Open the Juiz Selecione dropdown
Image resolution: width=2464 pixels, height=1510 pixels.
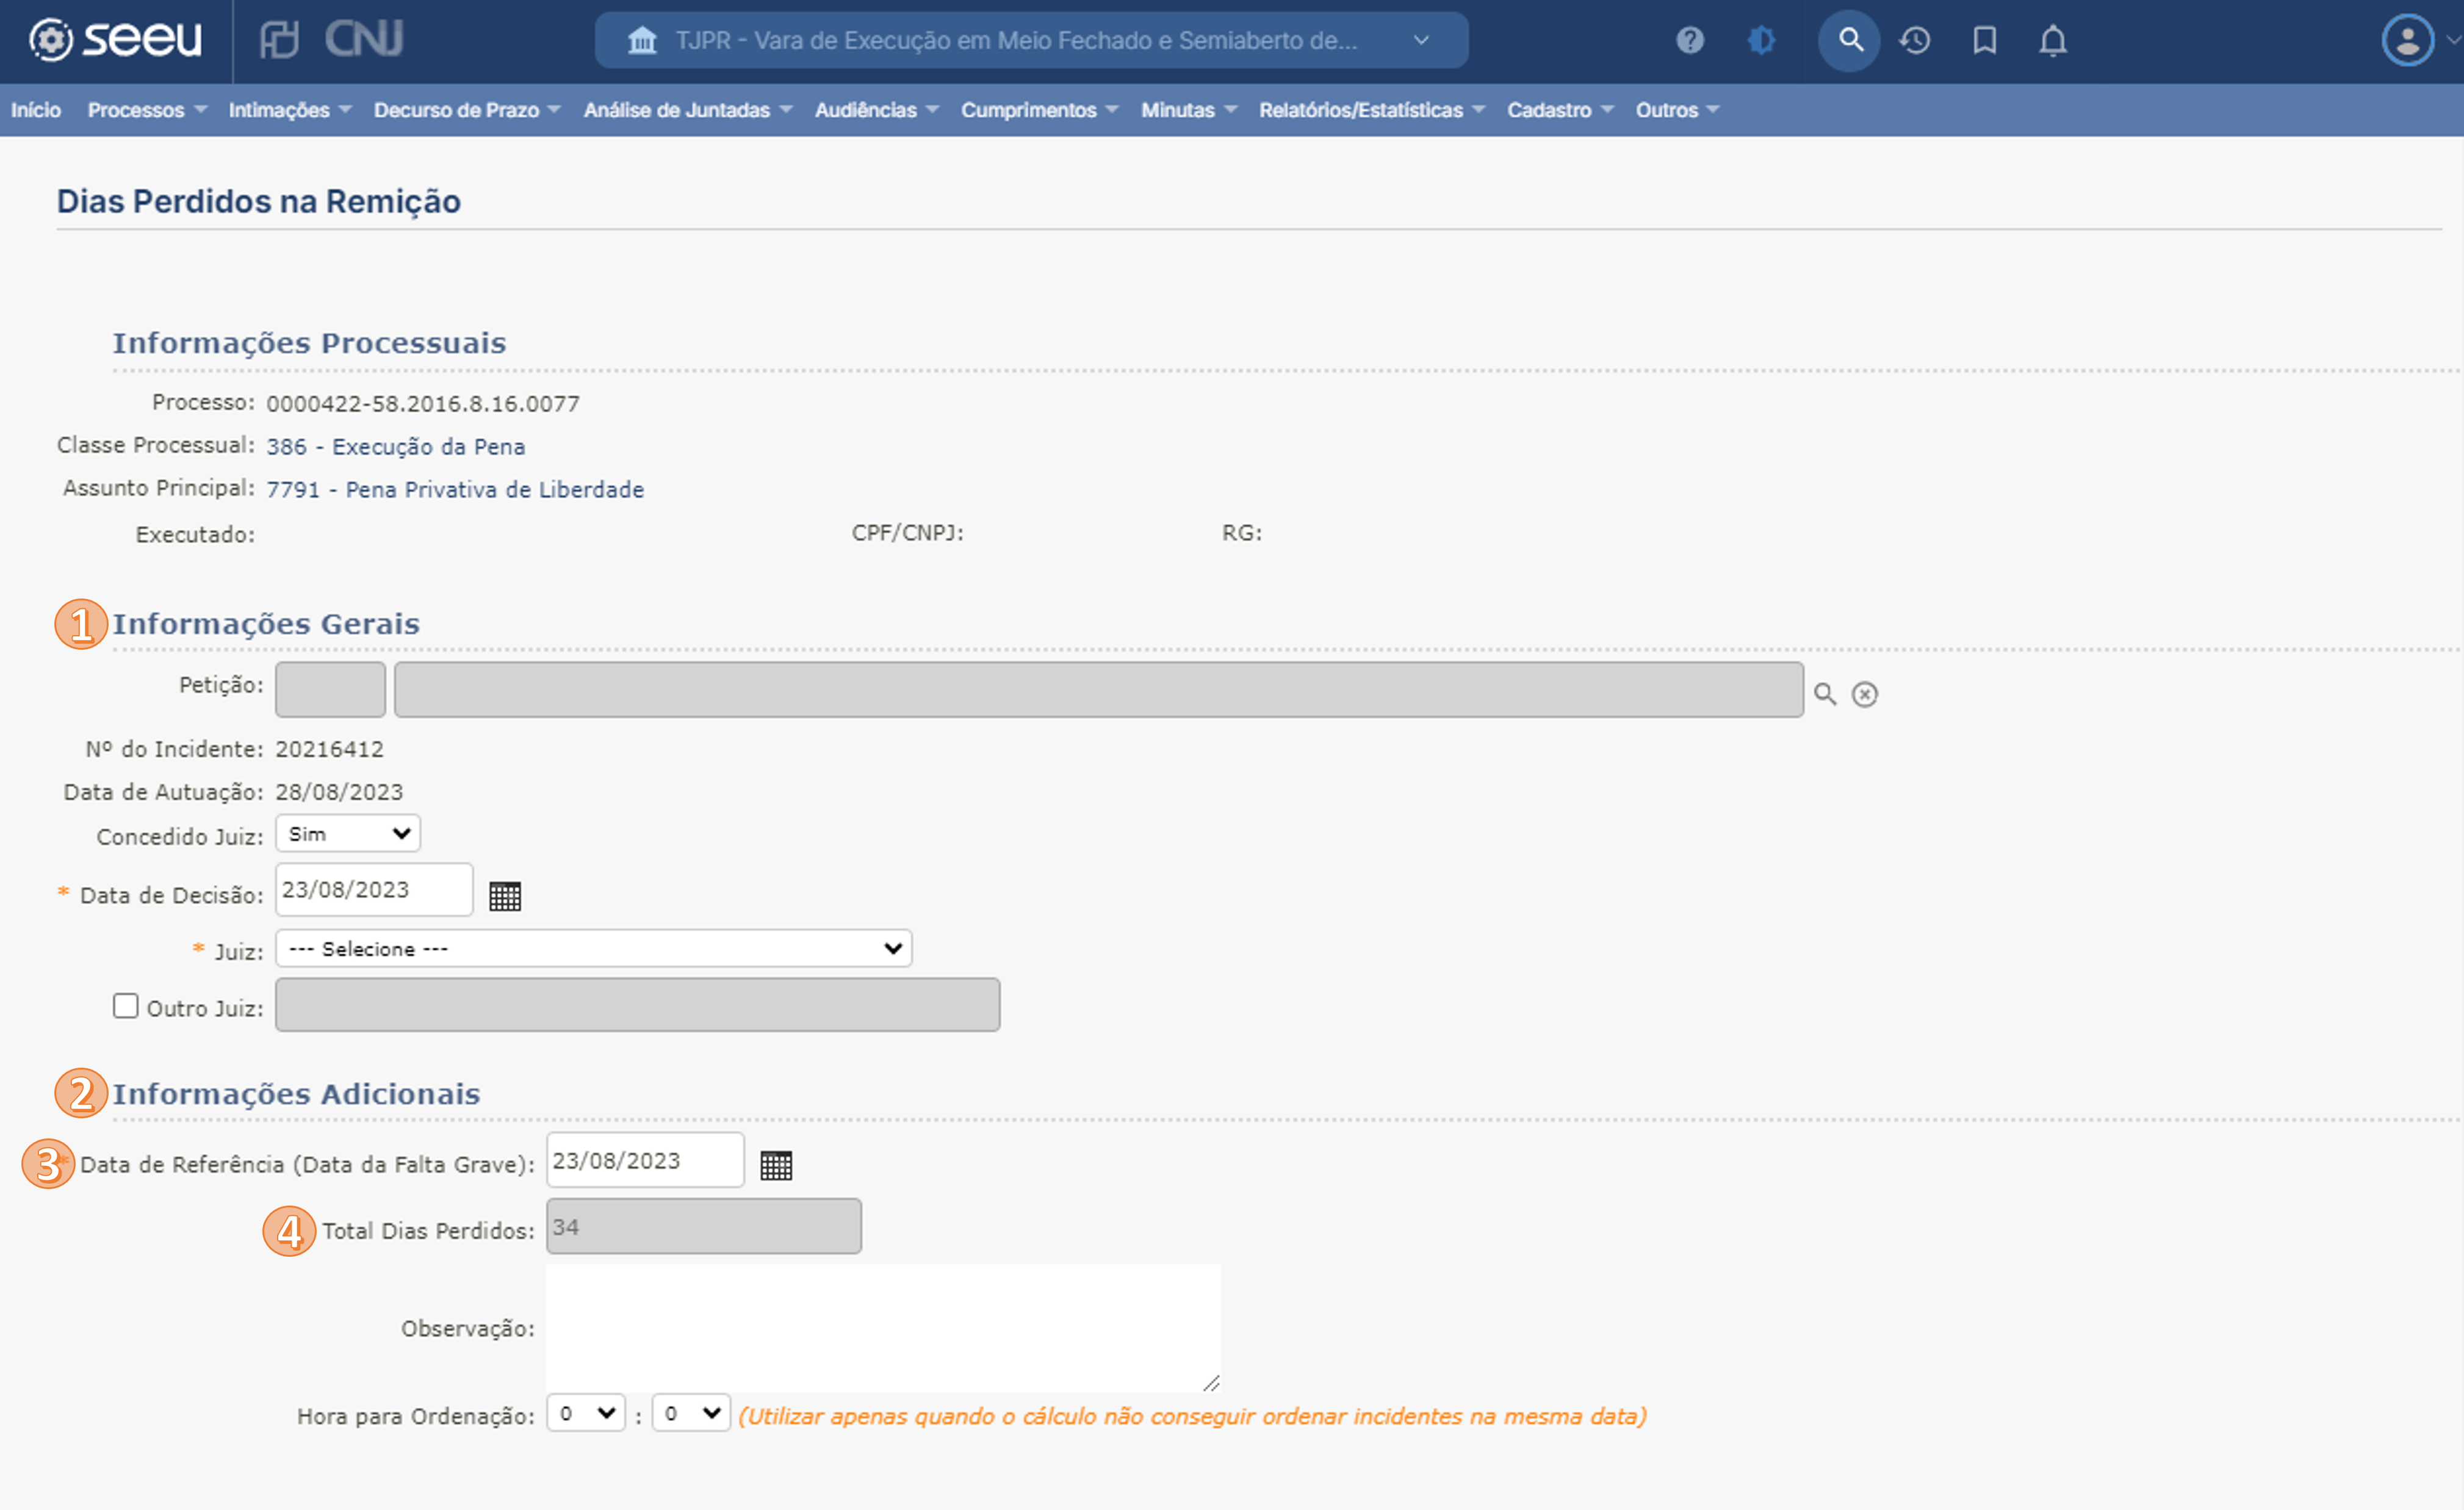click(x=594, y=948)
